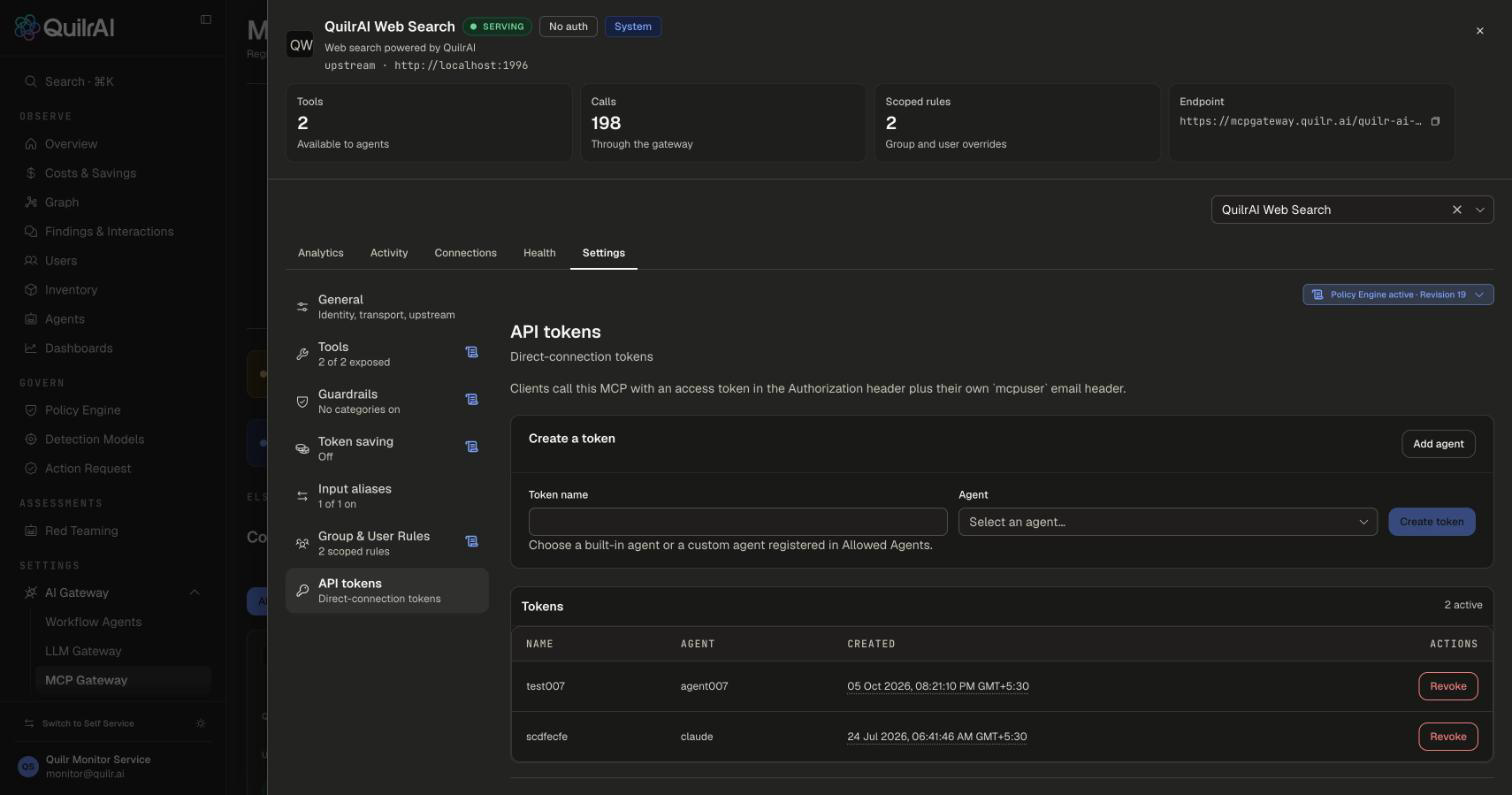Open Group & User Rules section

coord(387,543)
